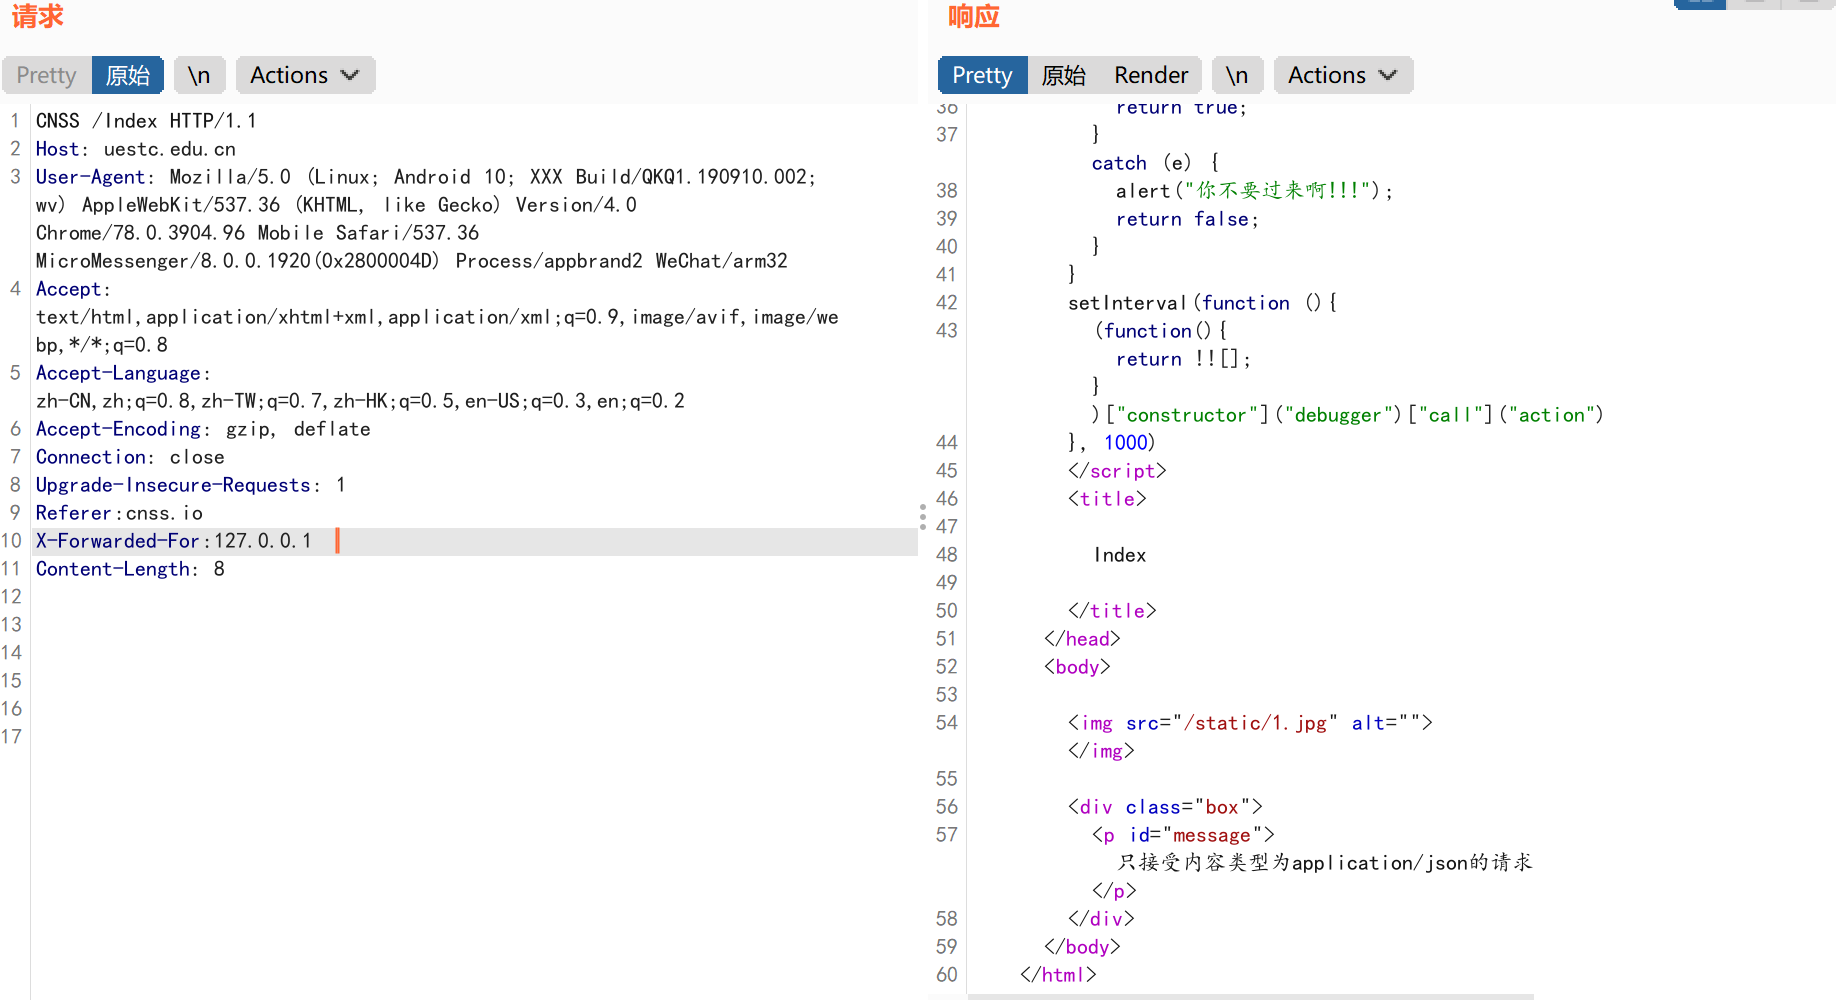Click the alert("你不要过来啊!!!") line
The image size is (1836, 1000).
click(1254, 191)
